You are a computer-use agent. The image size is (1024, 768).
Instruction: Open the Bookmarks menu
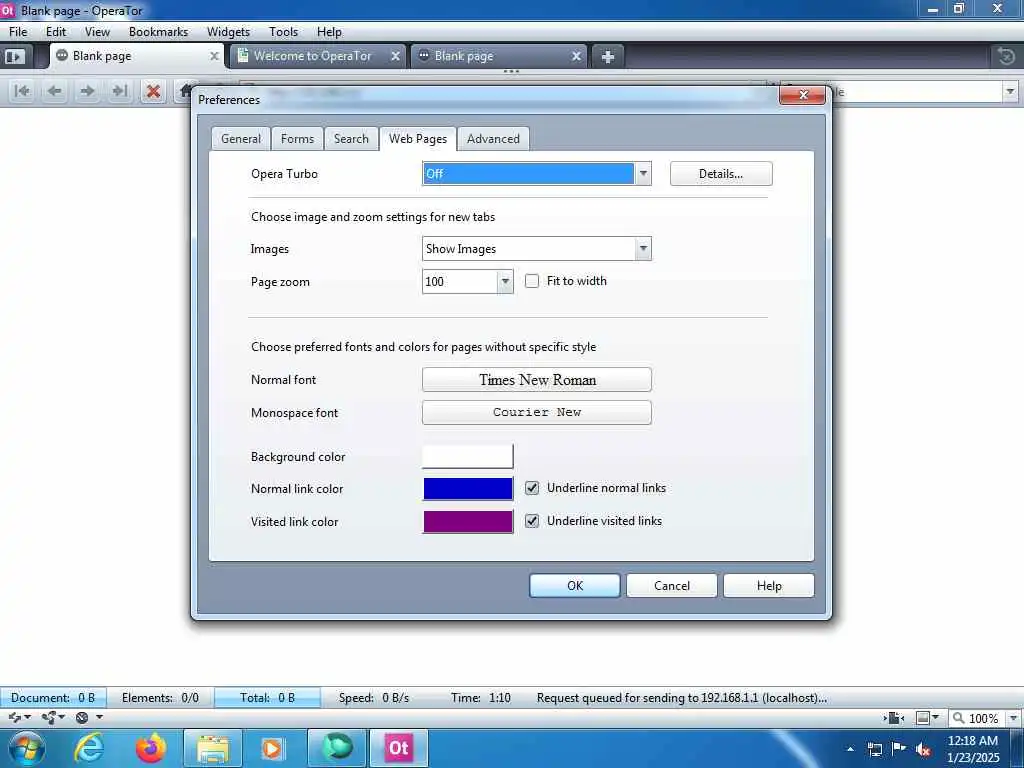pos(158,32)
